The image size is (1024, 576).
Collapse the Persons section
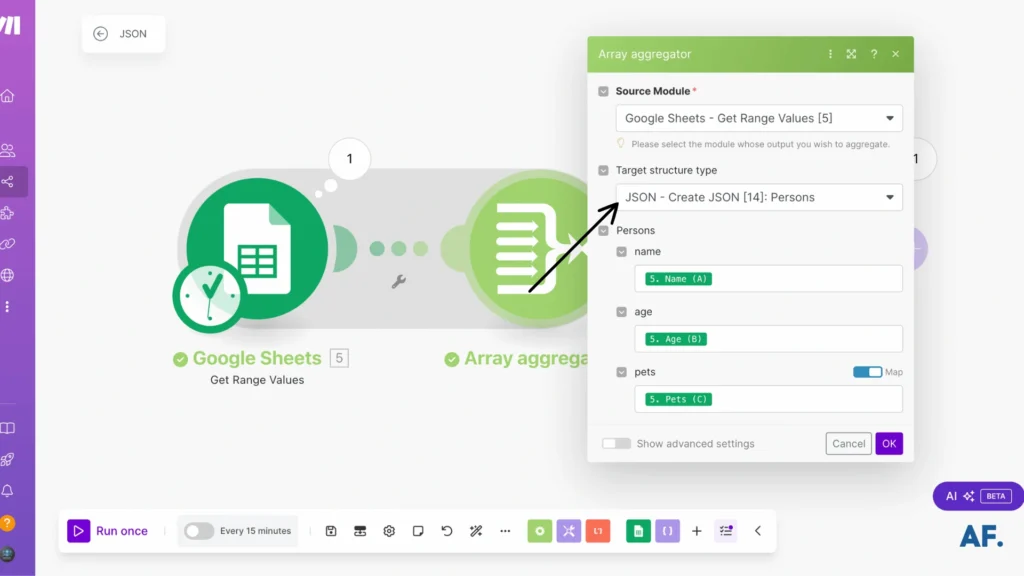coord(603,231)
